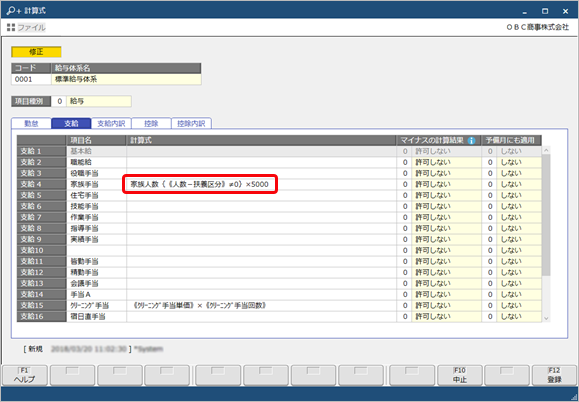Select the 控除 tab
579x402 pixels.
pos(151,124)
